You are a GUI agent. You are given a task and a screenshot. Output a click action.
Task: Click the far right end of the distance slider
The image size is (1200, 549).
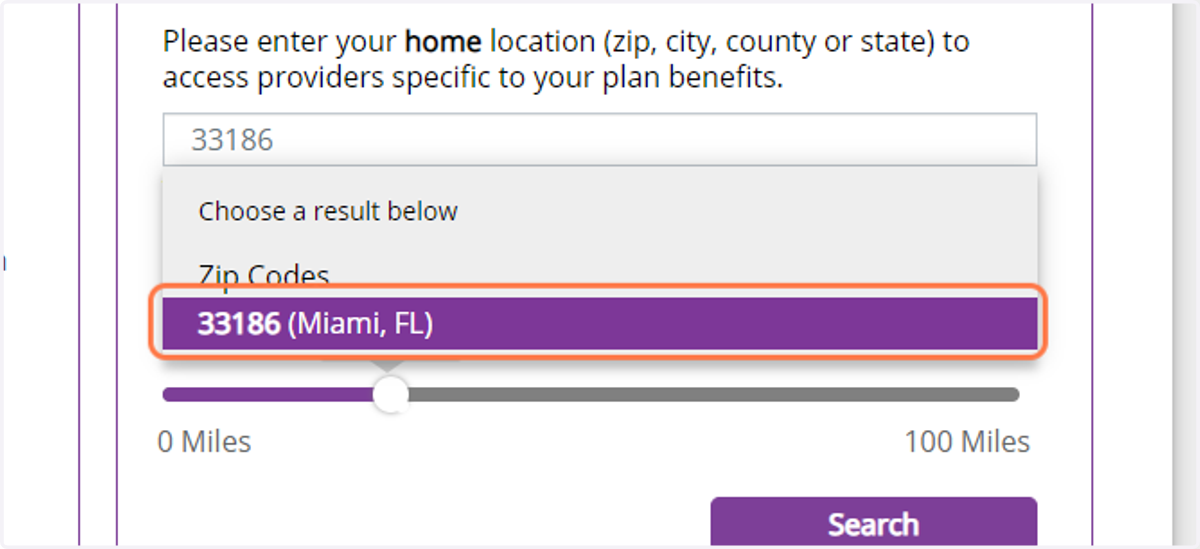pos(1014,394)
